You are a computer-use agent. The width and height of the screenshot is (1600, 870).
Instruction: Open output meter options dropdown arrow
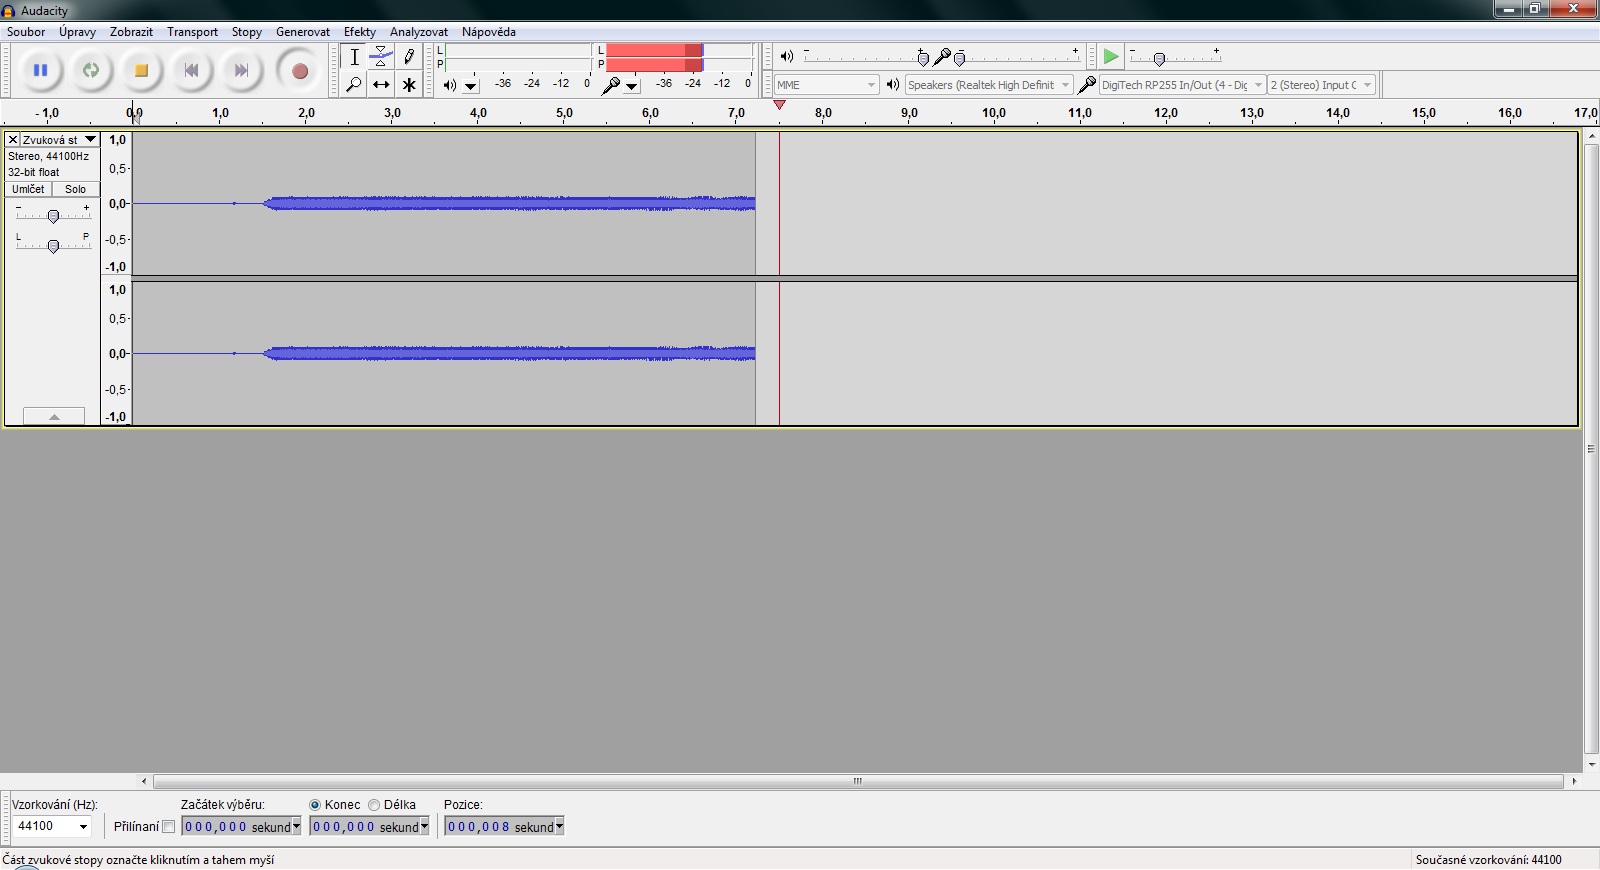471,86
